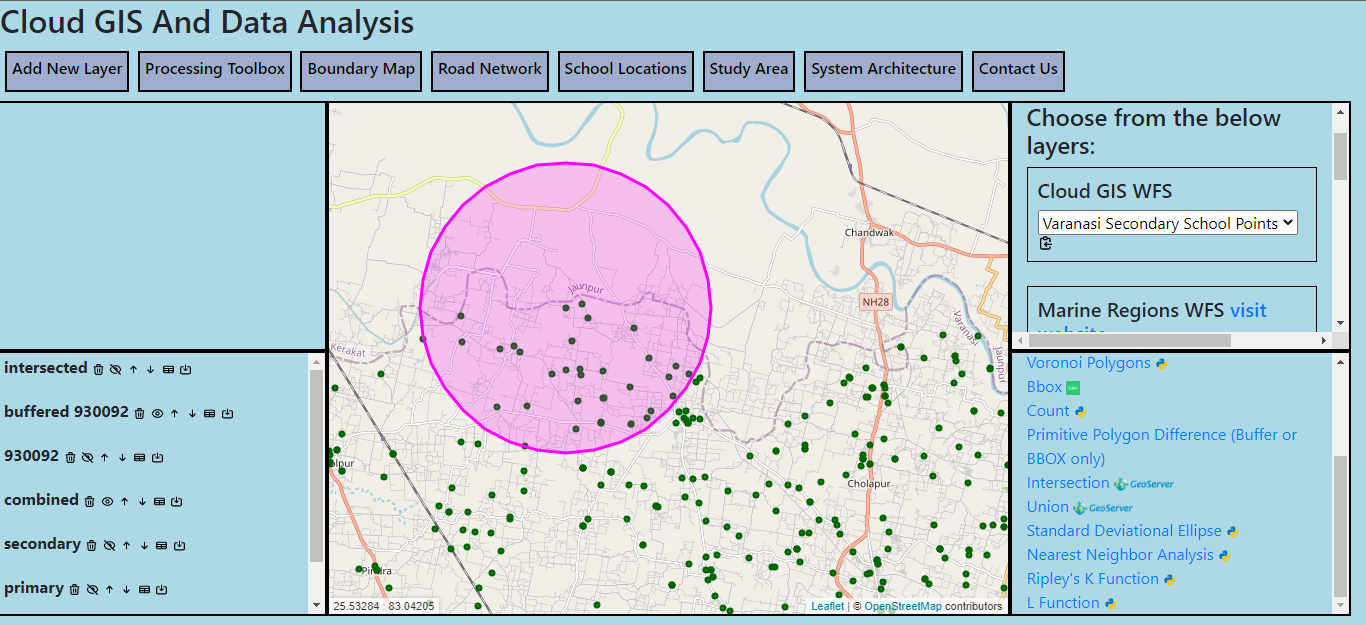Screen dimensions: 1366x625
Task: Hide the buffered 930092 layer
Action: pos(157,413)
